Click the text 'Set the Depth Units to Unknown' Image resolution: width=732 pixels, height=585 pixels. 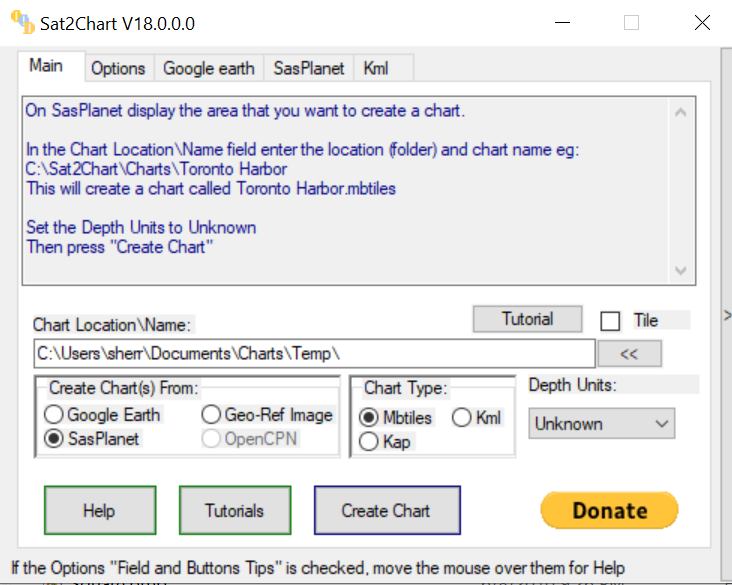pyautogui.click(x=141, y=227)
